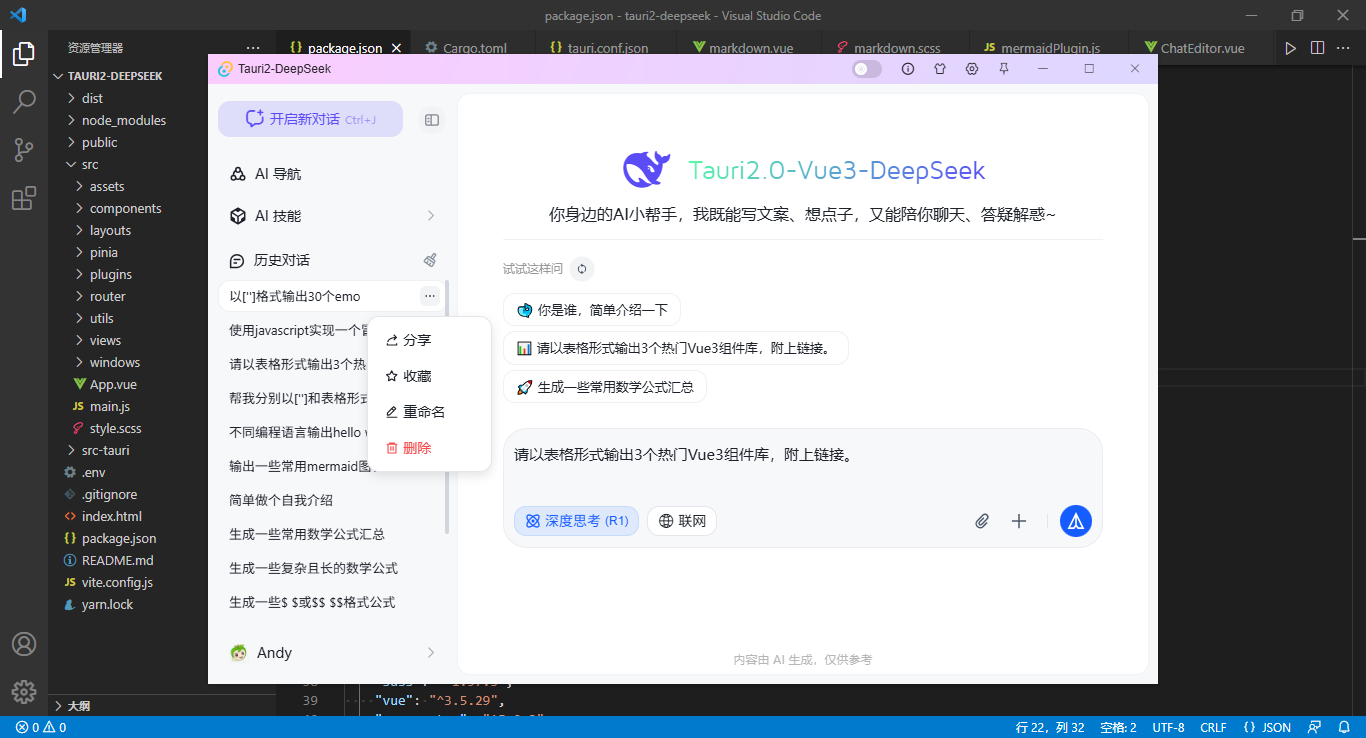Open VS Code Search activity icon
Image resolution: width=1366 pixels, height=738 pixels.
(24, 101)
